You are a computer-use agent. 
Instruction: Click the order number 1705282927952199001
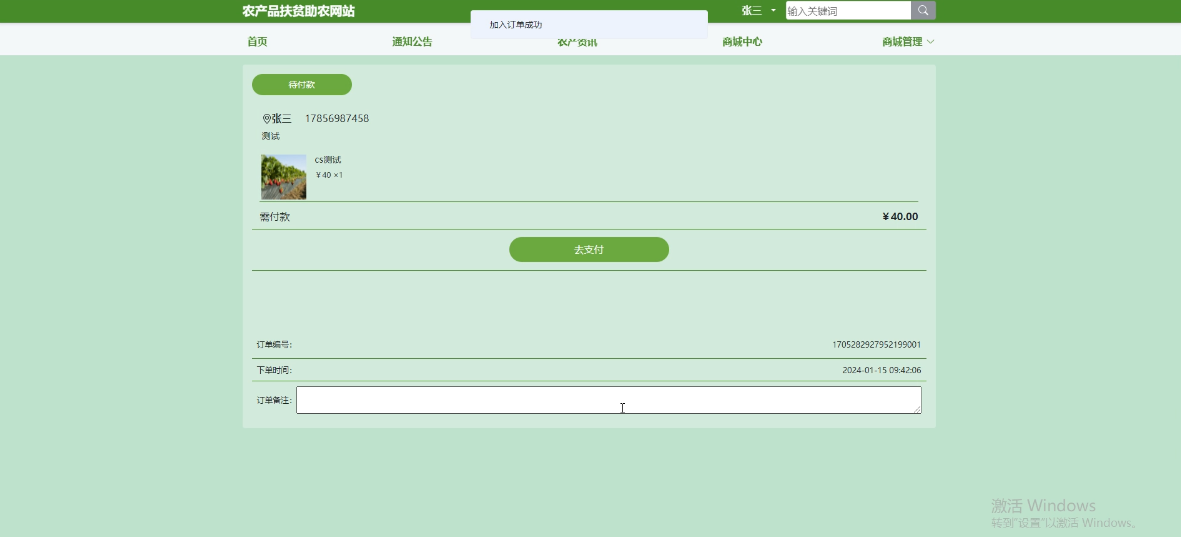point(876,345)
